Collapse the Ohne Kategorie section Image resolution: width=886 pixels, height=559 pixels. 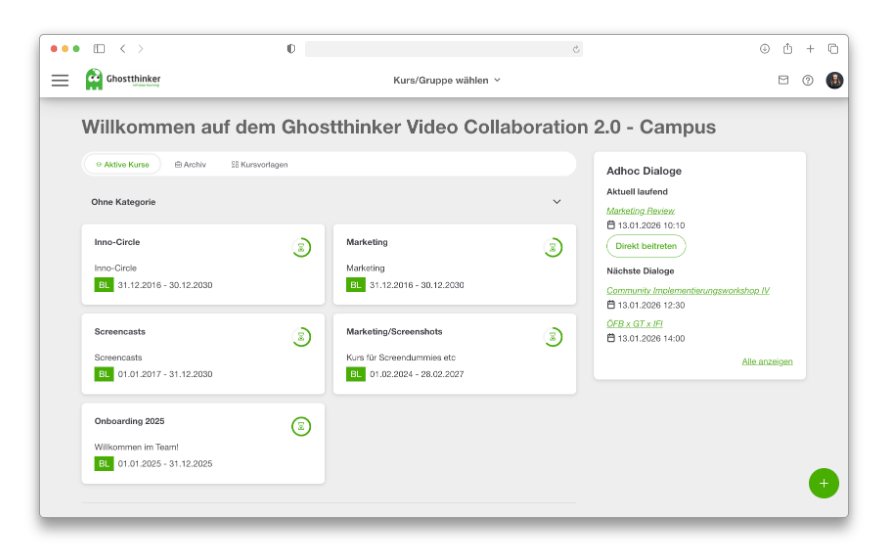click(557, 202)
